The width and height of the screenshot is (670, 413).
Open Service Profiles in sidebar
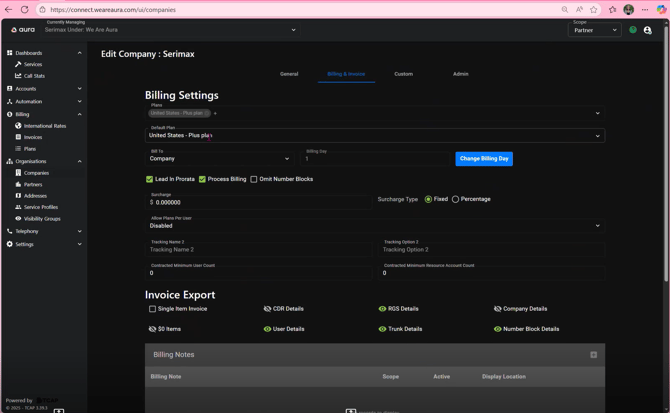tap(41, 207)
